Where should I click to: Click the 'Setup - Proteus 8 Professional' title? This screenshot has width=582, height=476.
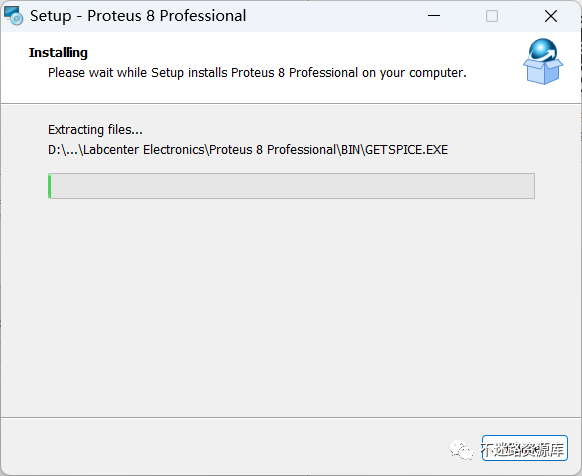(x=138, y=16)
